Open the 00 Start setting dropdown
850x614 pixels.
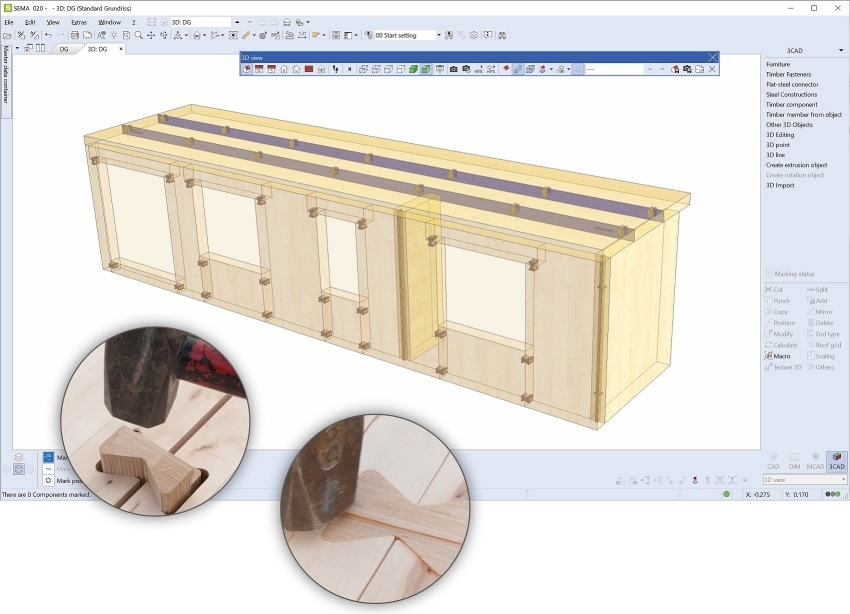click(439, 35)
